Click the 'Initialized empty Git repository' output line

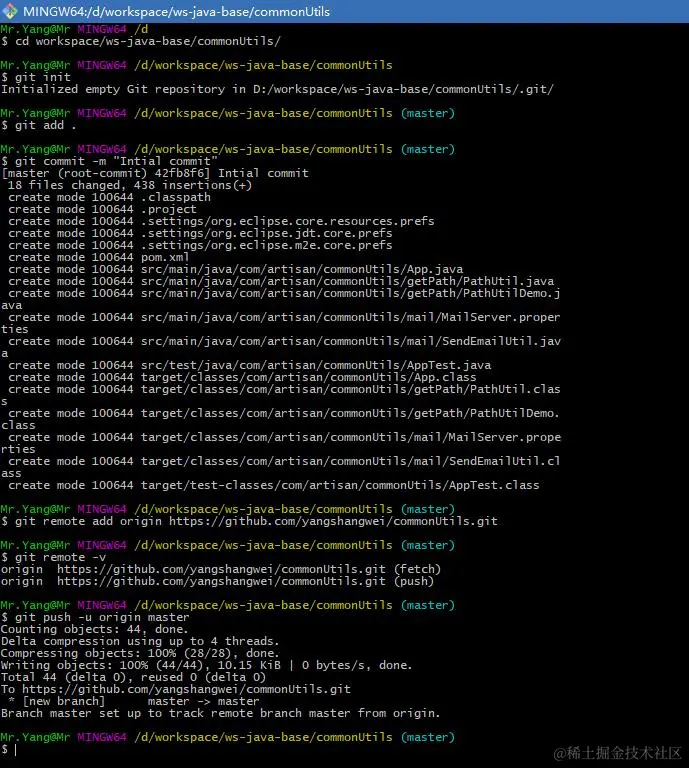[277, 89]
